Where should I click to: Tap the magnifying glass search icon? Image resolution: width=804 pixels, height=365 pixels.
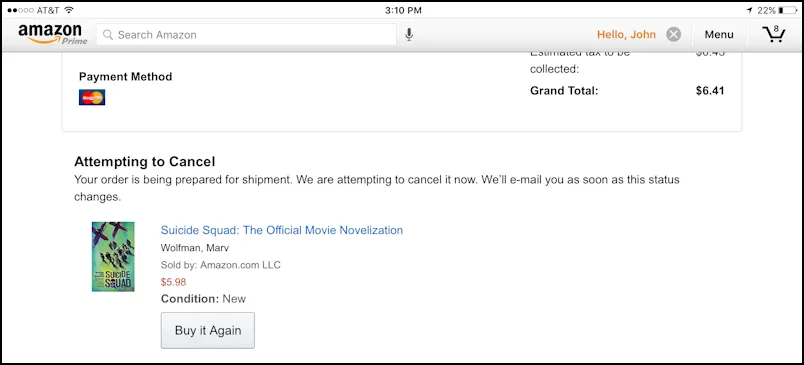(x=108, y=35)
